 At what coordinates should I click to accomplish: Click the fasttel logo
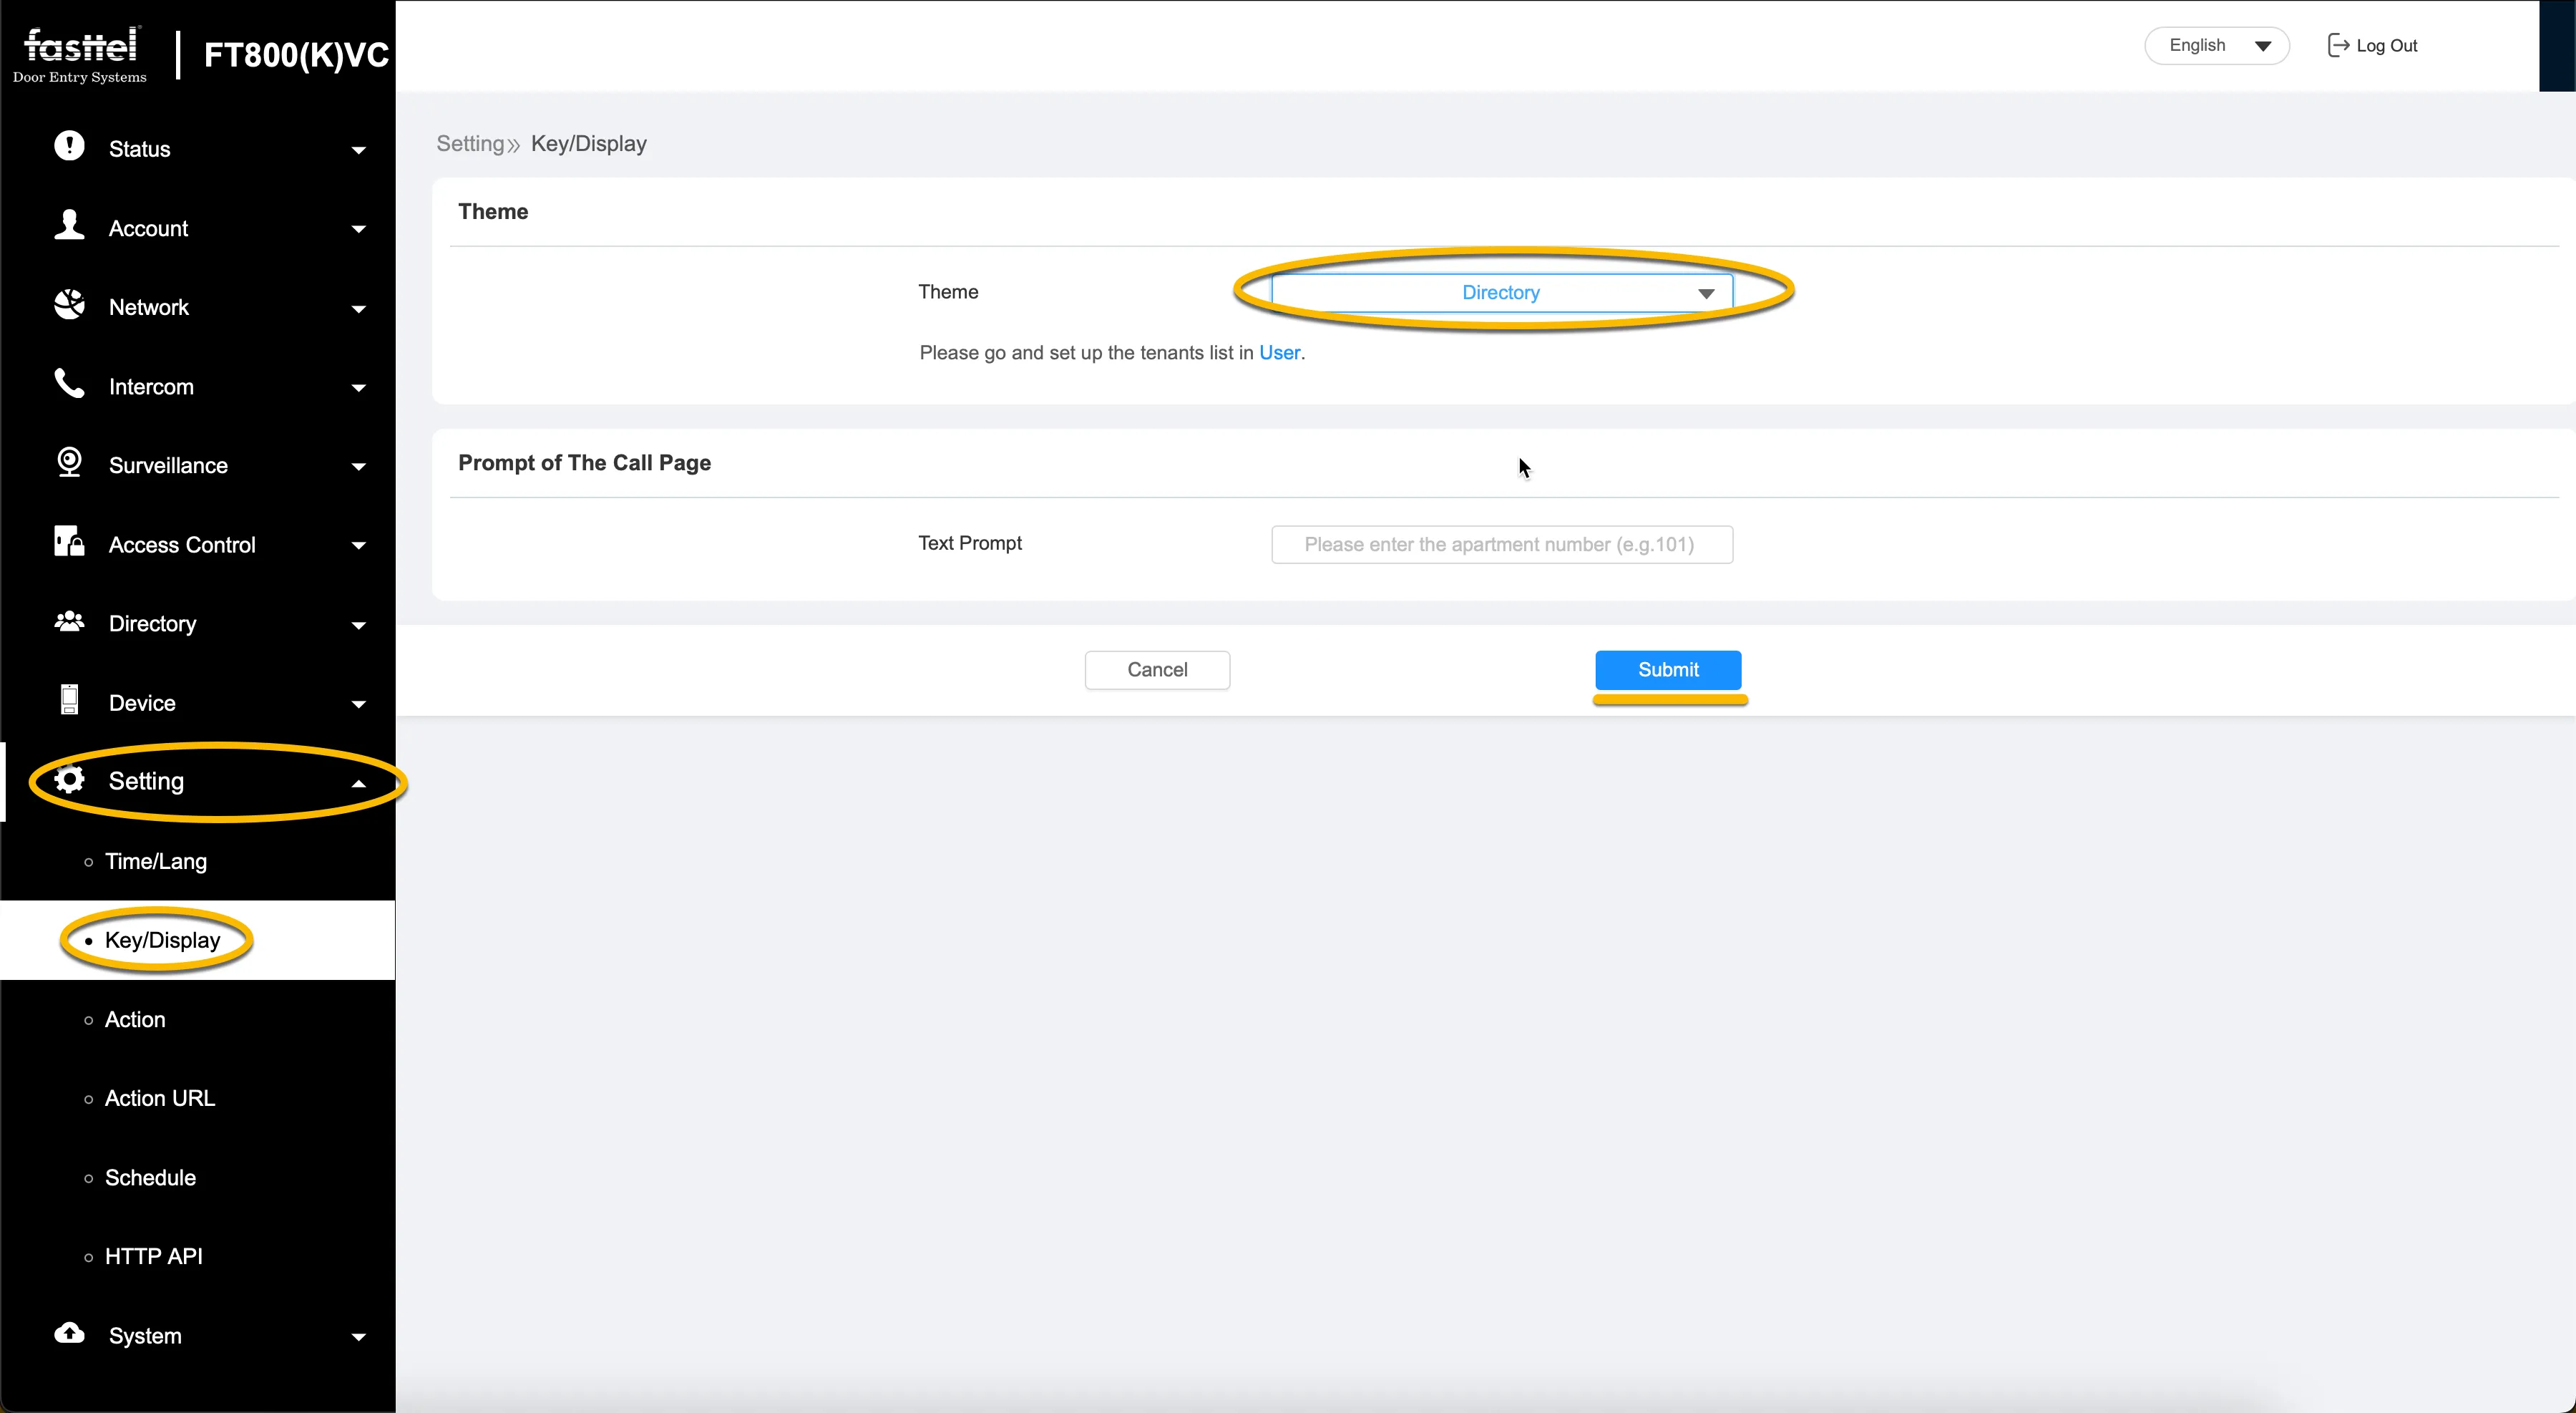point(80,55)
